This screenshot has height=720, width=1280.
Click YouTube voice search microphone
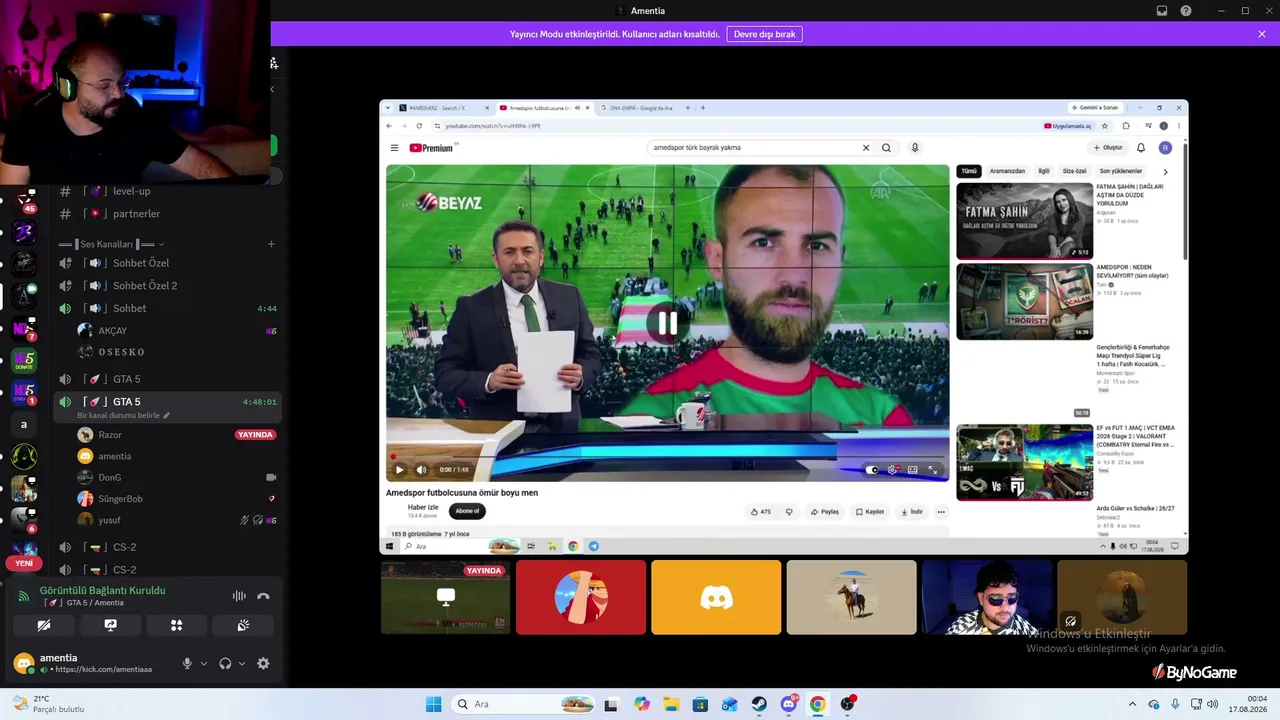coord(914,148)
